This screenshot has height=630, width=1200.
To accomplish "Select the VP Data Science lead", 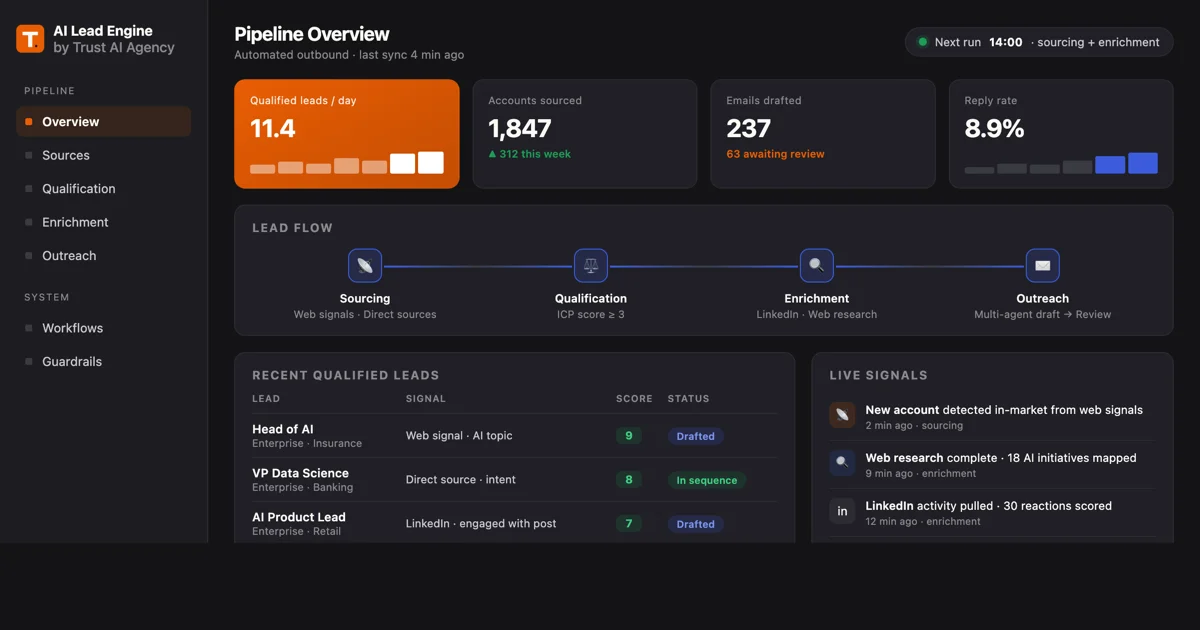I will 514,480.
